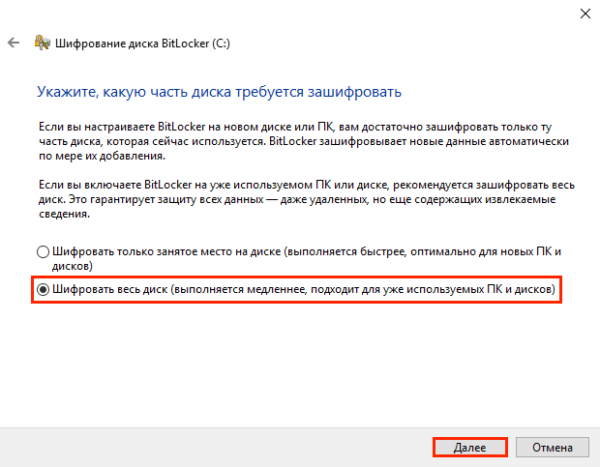Click the word 'дисков)' under the first option
The height and width of the screenshot is (467, 600).
point(73,267)
